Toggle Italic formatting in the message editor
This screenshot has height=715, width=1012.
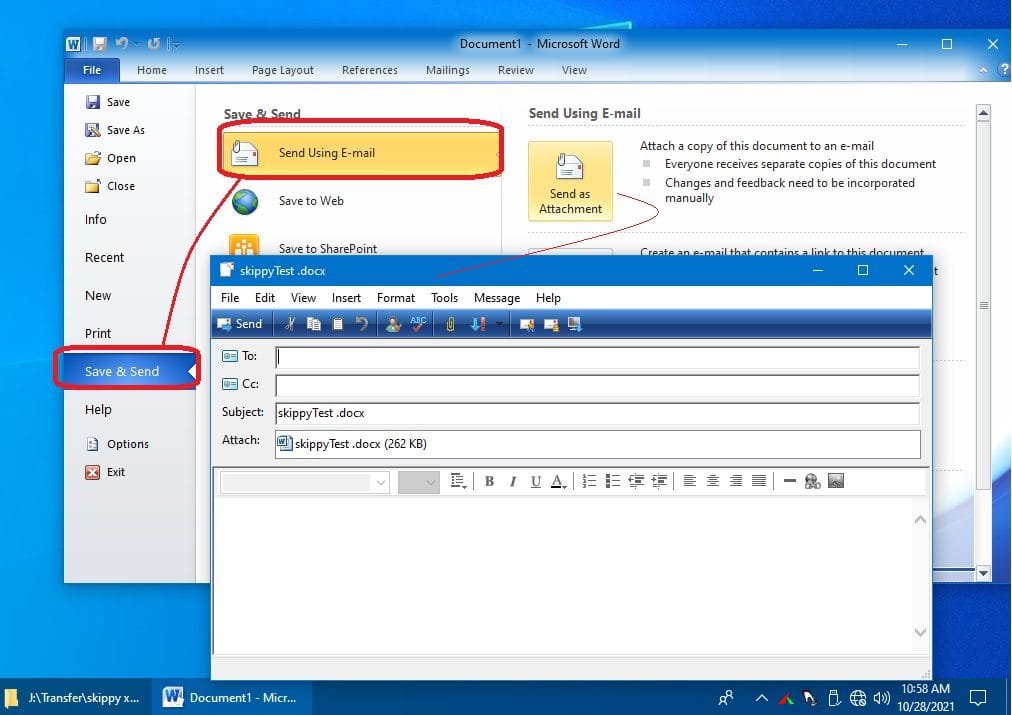pyautogui.click(x=513, y=481)
